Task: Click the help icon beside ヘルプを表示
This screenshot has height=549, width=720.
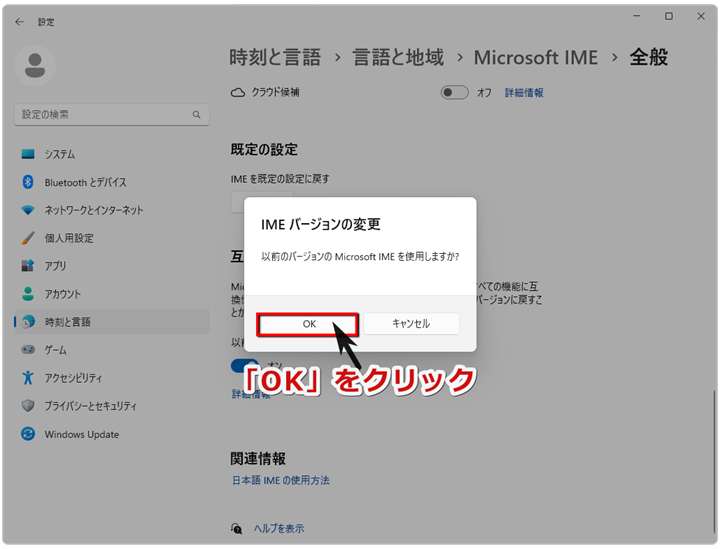Action: coord(236,528)
